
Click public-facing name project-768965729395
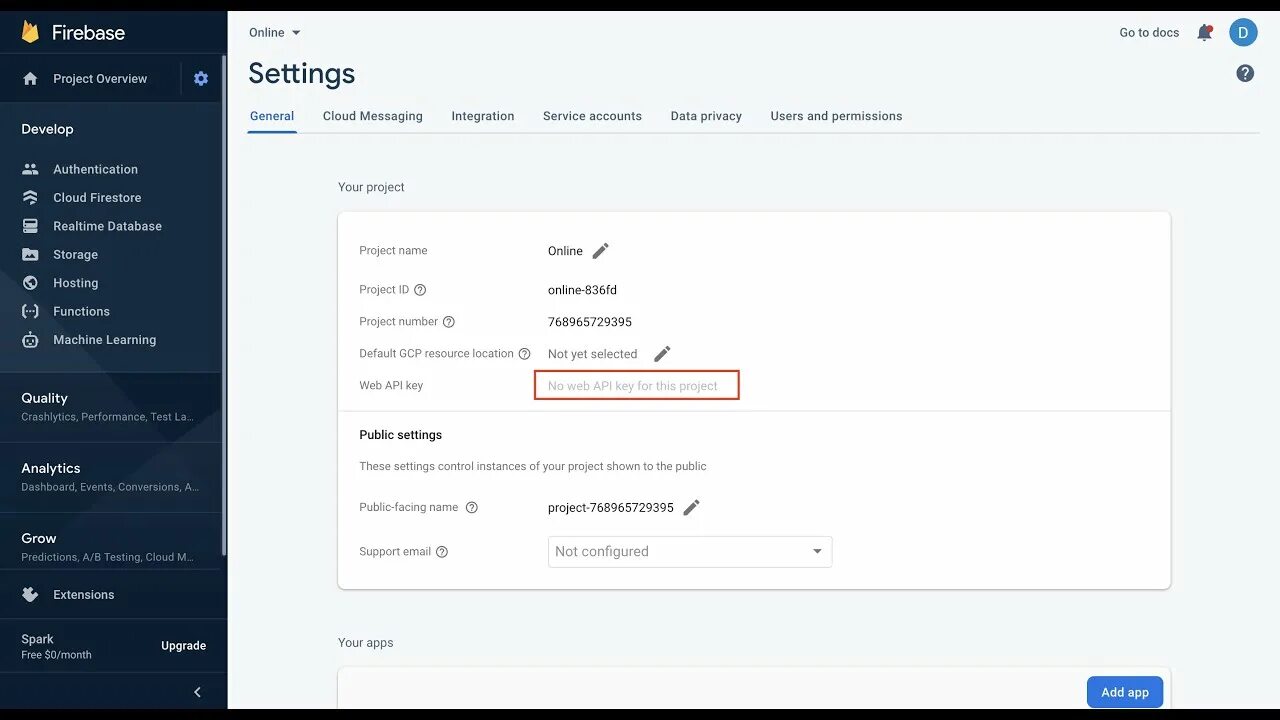[x=611, y=508]
